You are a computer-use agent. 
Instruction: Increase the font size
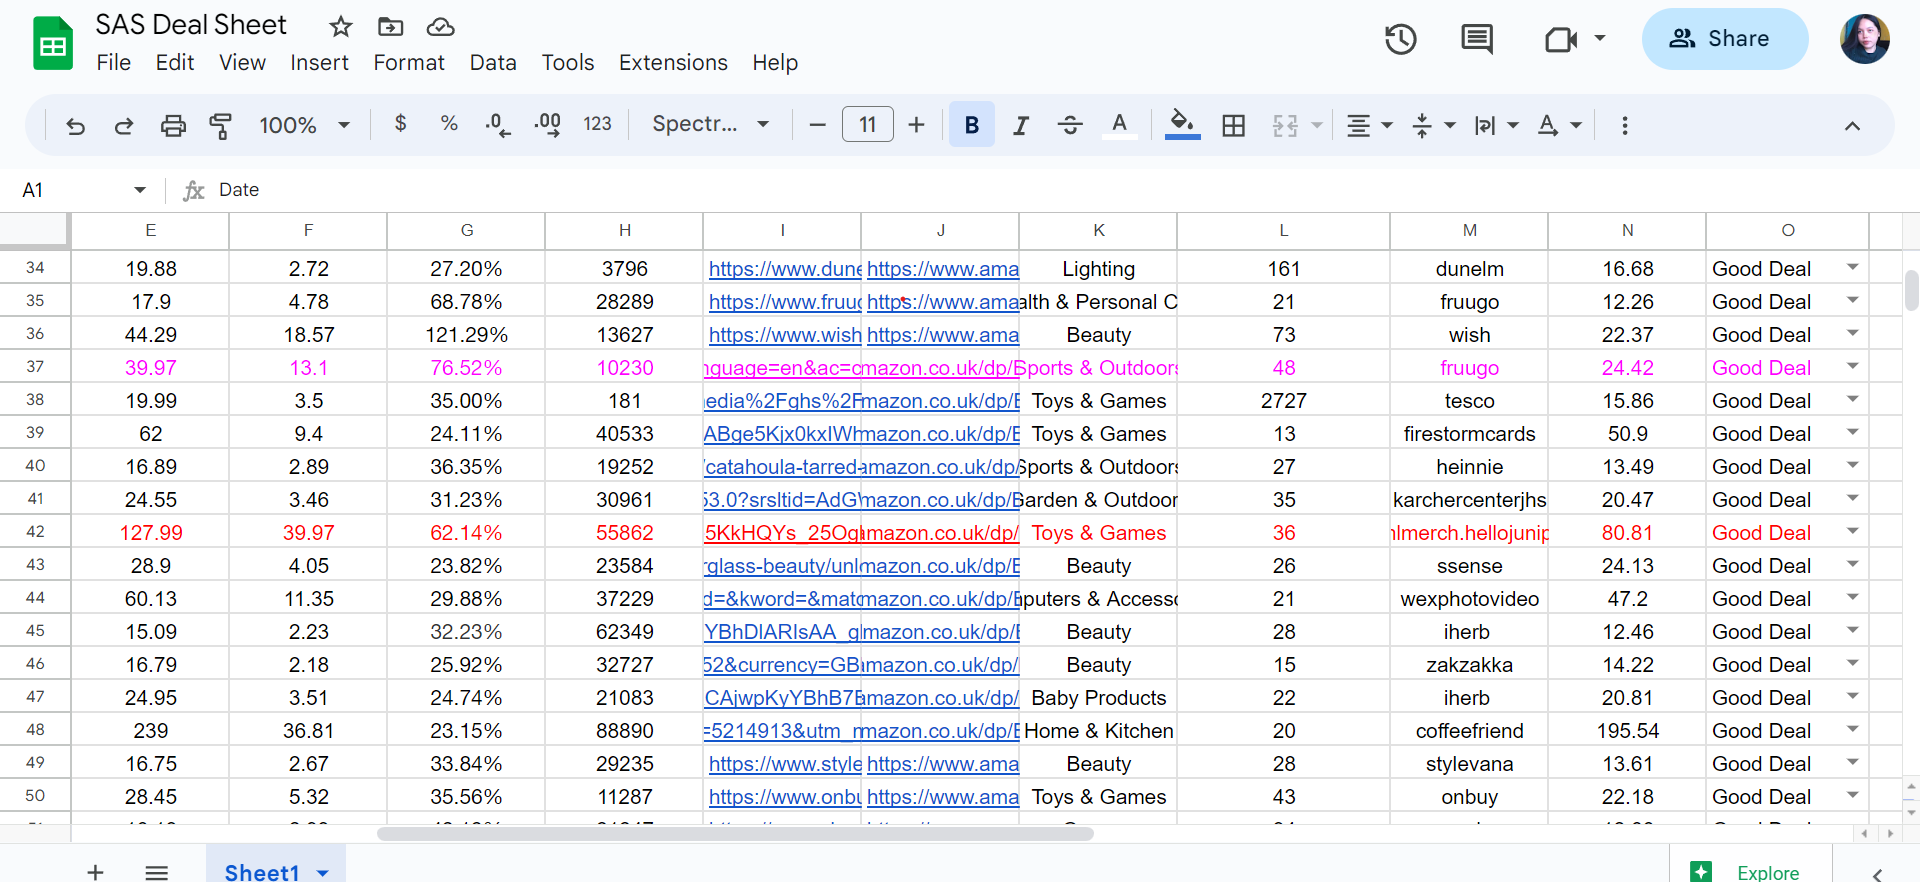[x=916, y=125]
